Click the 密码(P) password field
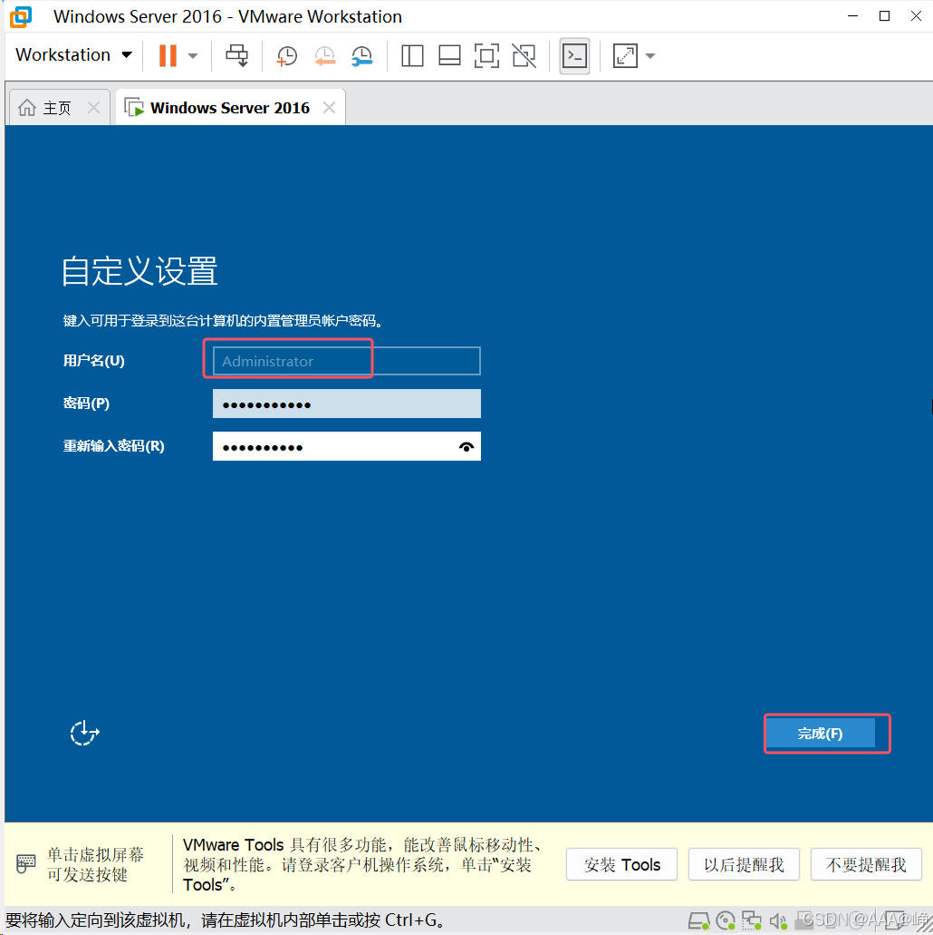This screenshot has width=933, height=935. coord(346,404)
